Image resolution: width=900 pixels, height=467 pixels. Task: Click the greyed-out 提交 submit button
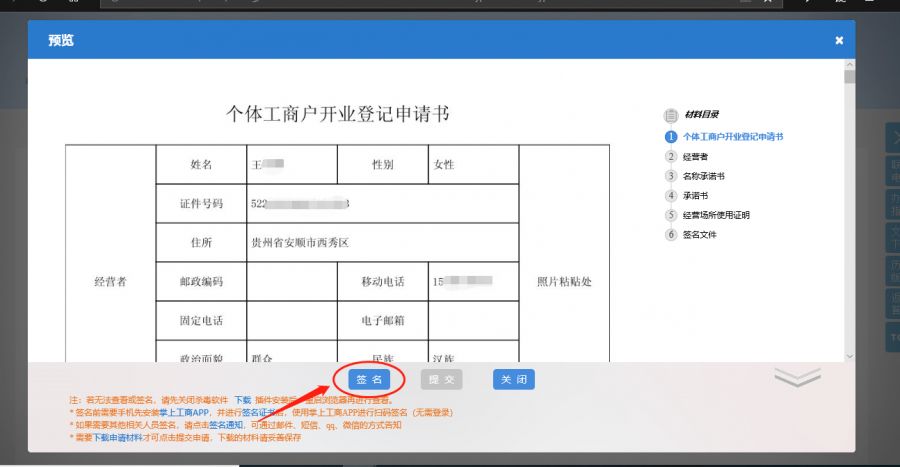[x=441, y=379]
